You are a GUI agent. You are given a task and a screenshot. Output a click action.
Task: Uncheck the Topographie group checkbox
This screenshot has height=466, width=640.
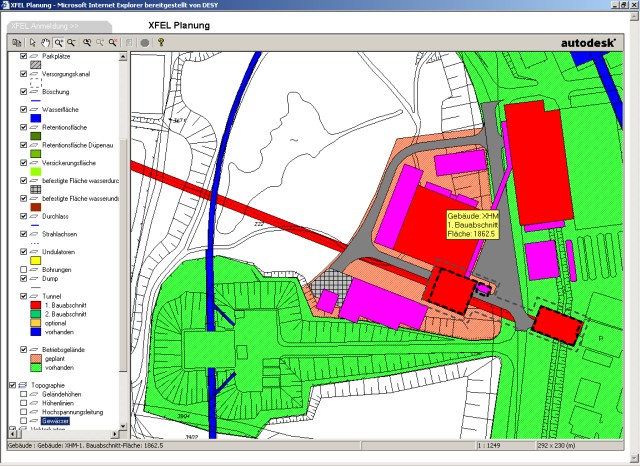[13, 385]
